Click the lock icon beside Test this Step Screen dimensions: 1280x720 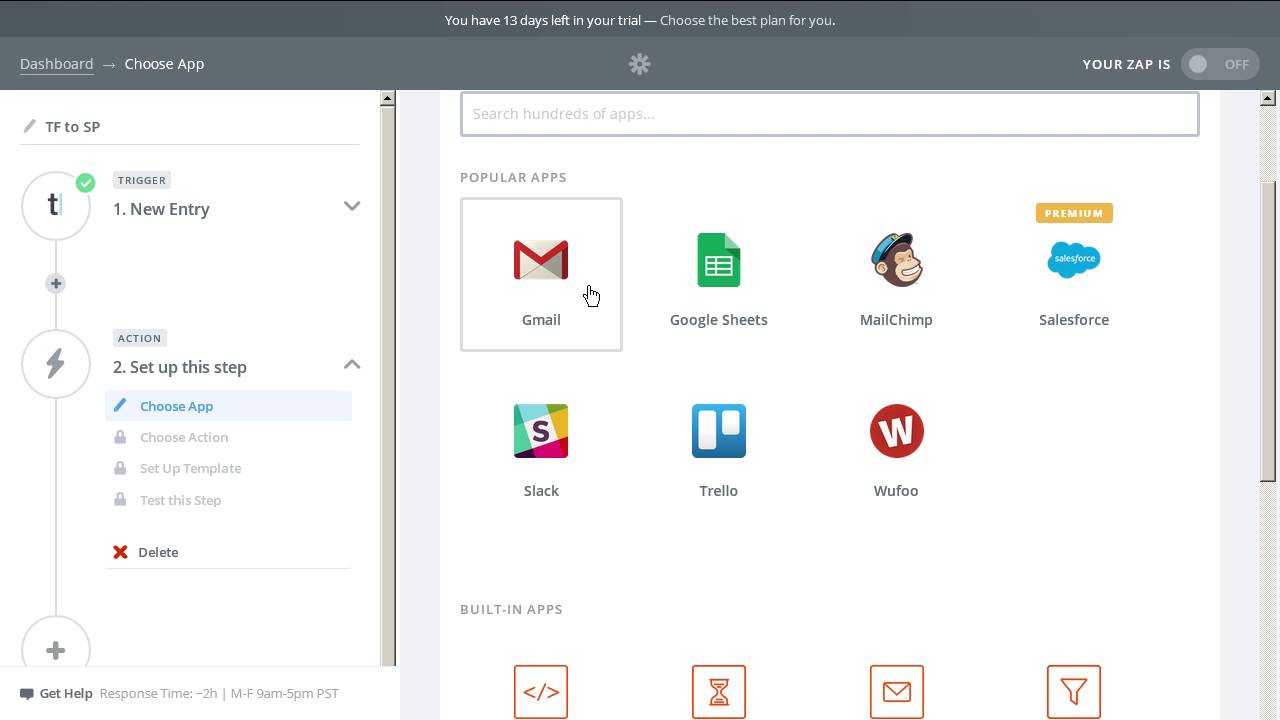coord(120,499)
